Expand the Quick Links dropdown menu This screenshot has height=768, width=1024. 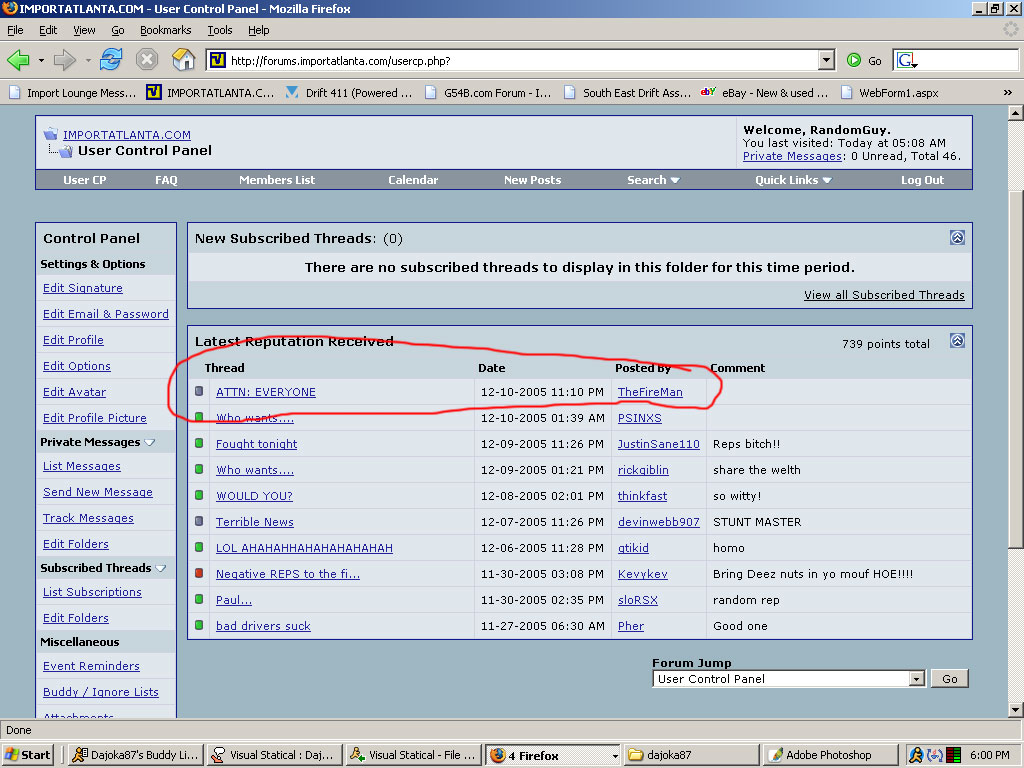(793, 180)
